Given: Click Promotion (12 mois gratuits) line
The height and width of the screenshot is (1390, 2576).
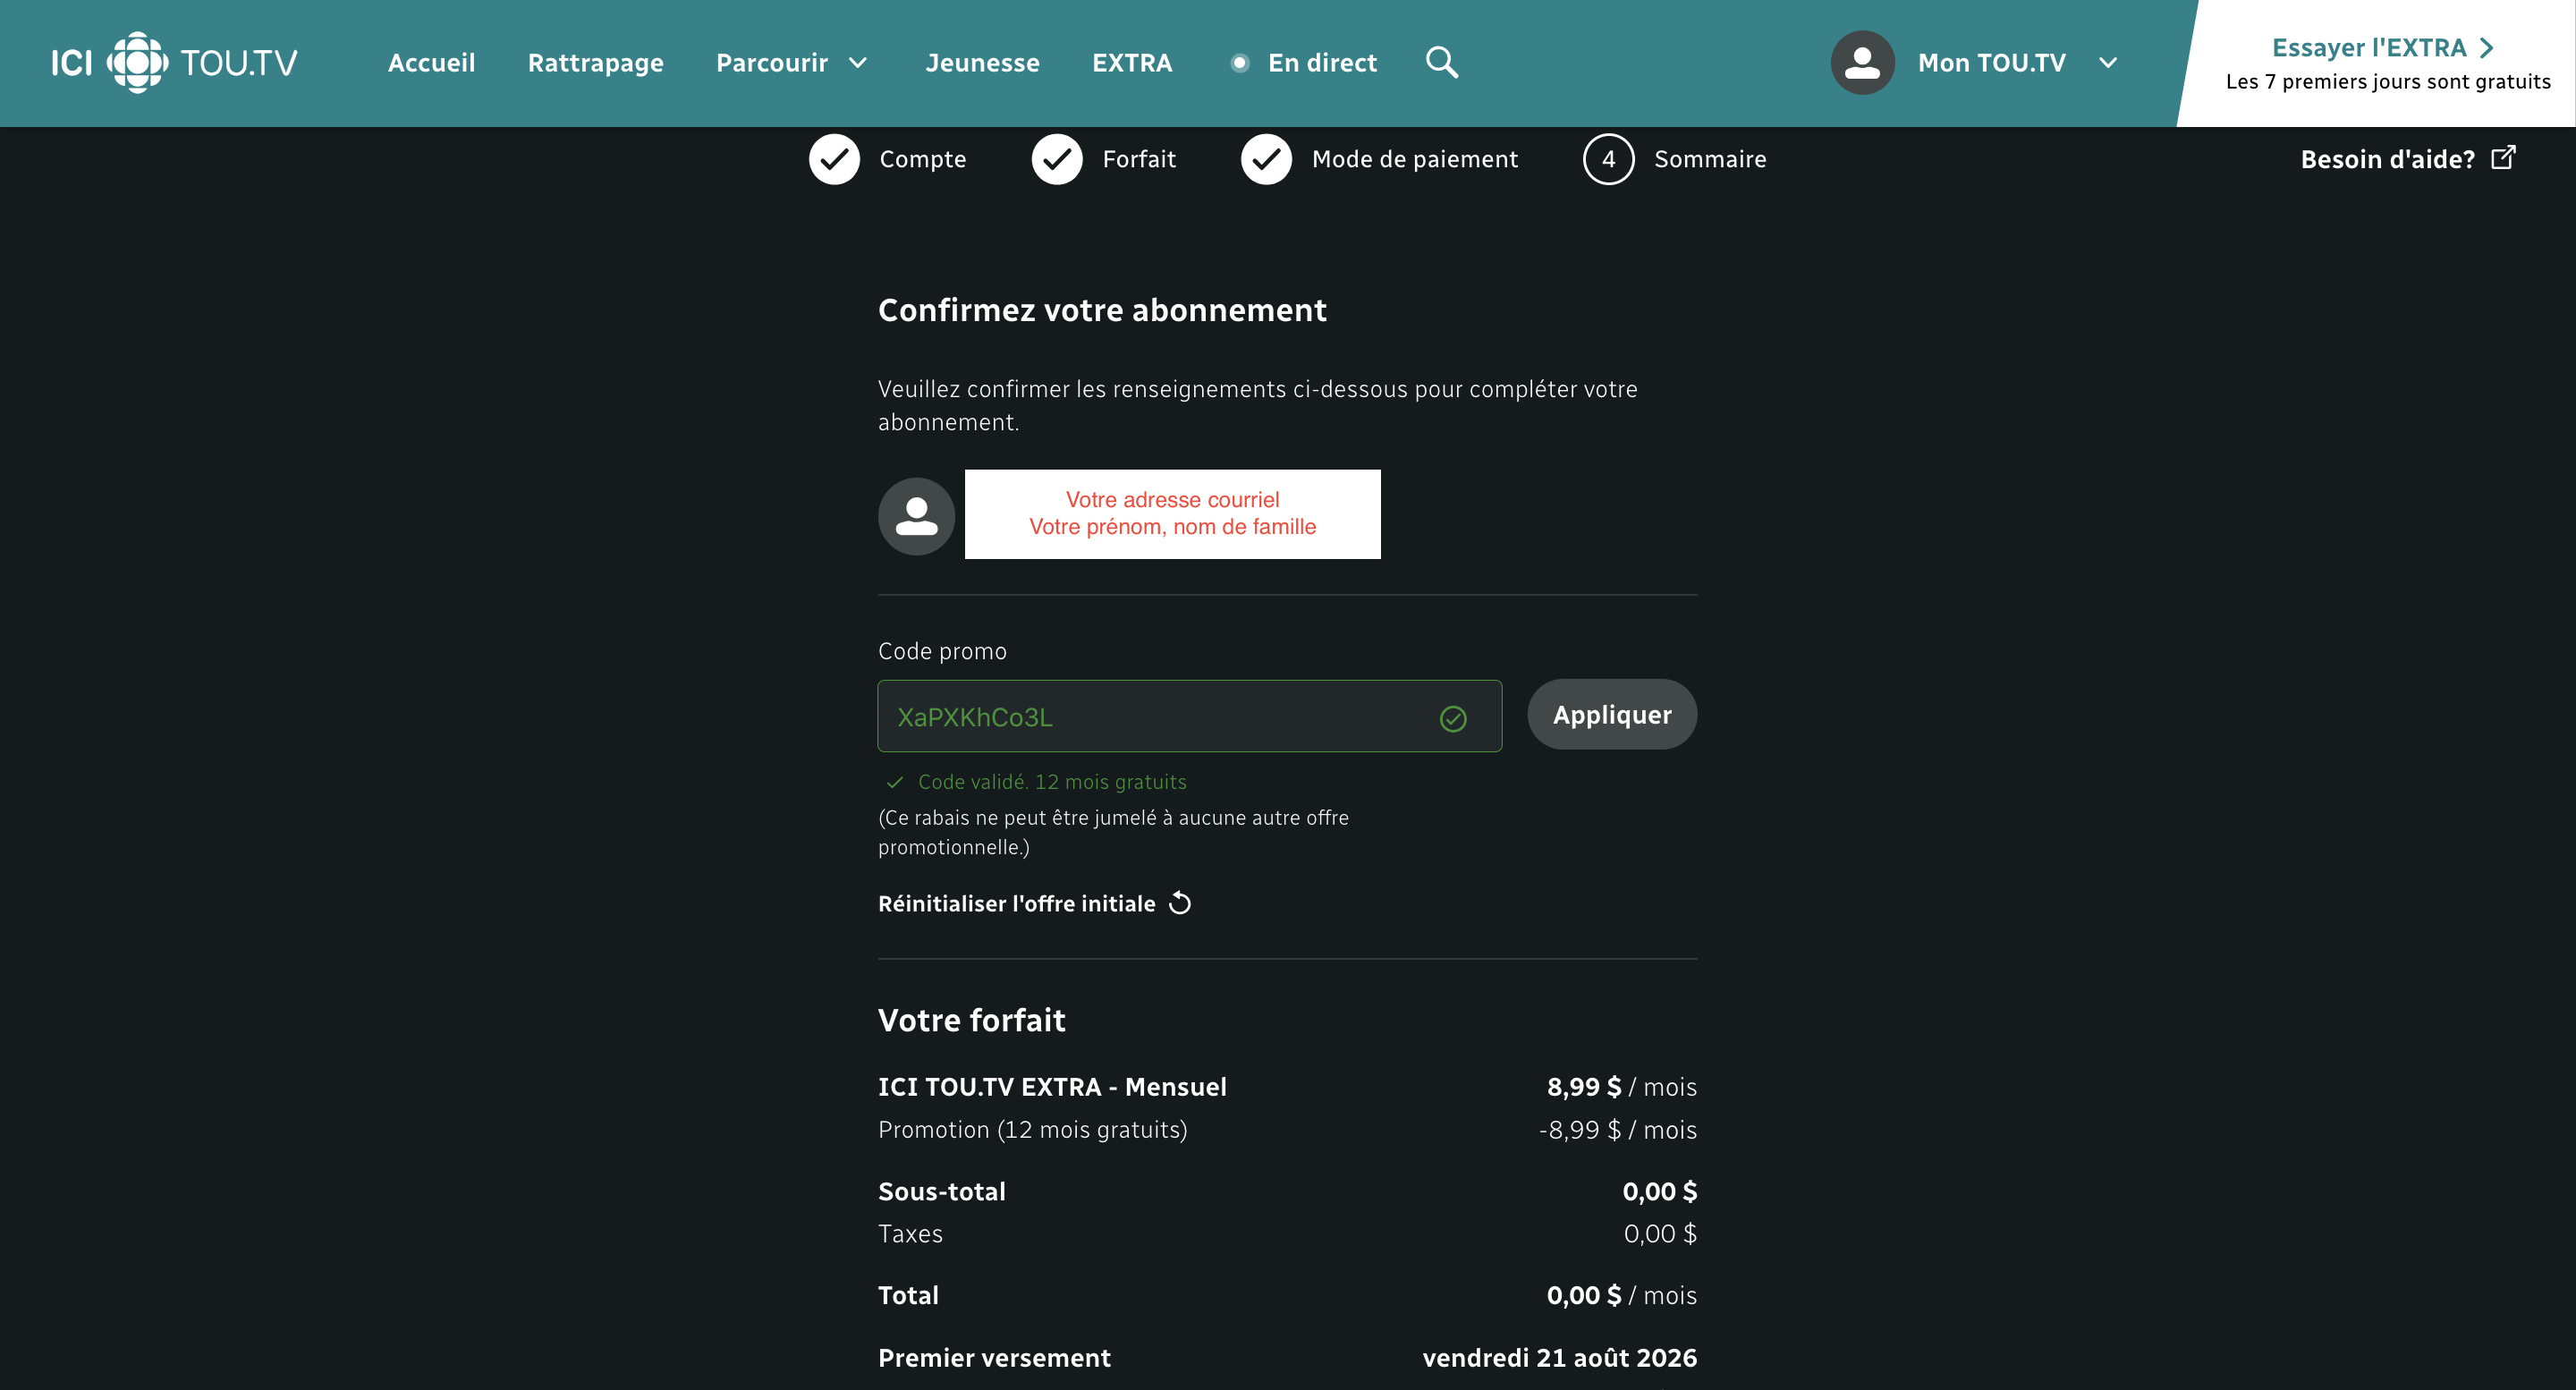Looking at the screenshot, I should coord(1032,1130).
